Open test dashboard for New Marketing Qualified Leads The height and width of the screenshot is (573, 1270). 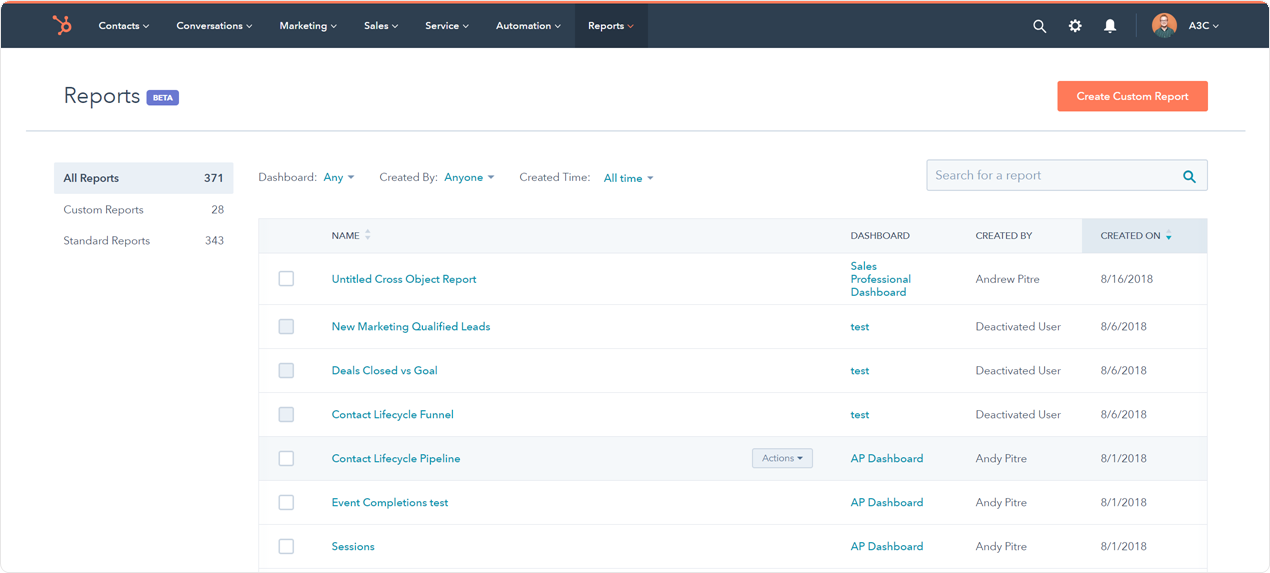click(x=860, y=327)
